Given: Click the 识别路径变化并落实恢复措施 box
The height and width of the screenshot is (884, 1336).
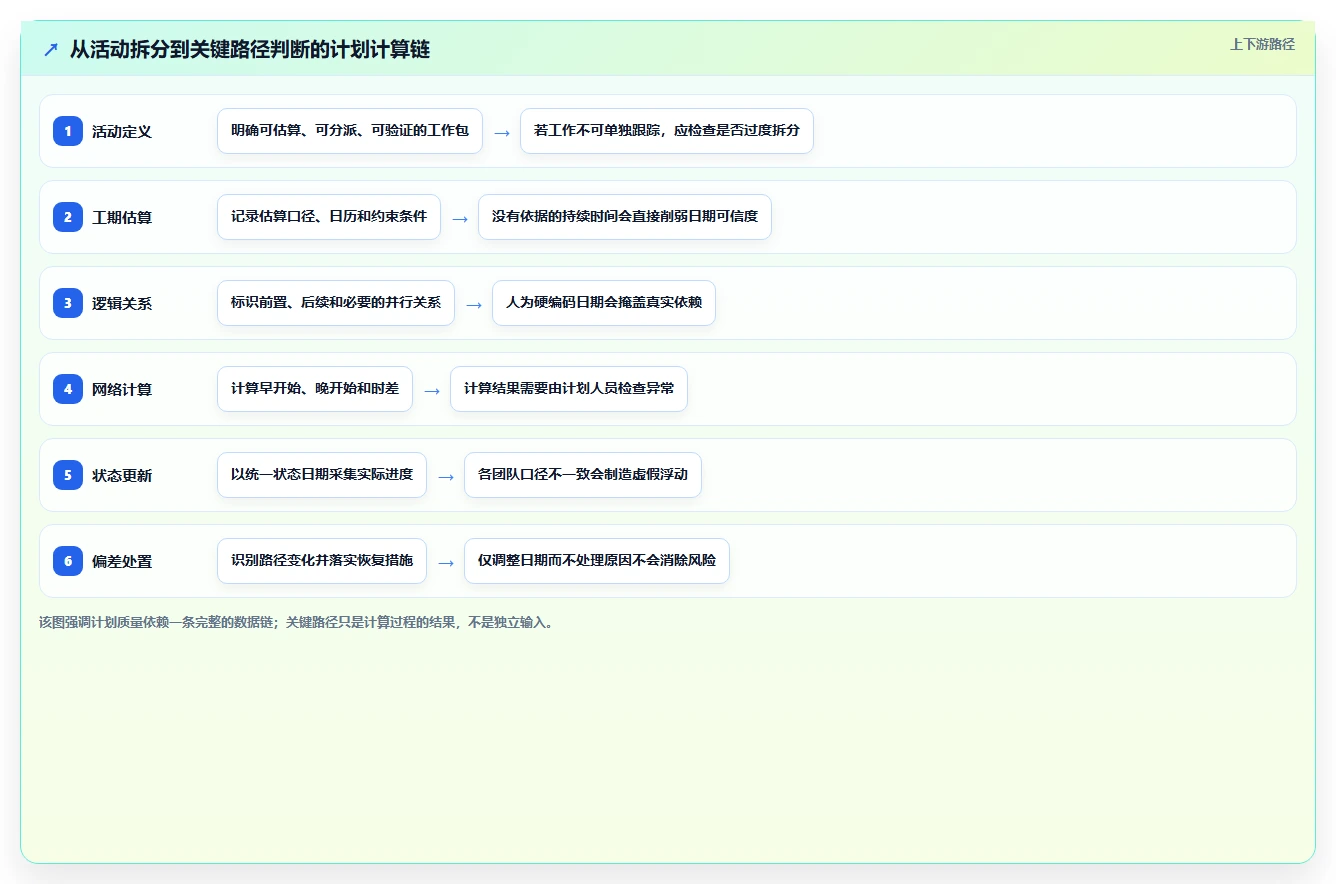Looking at the screenshot, I should point(322,561).
